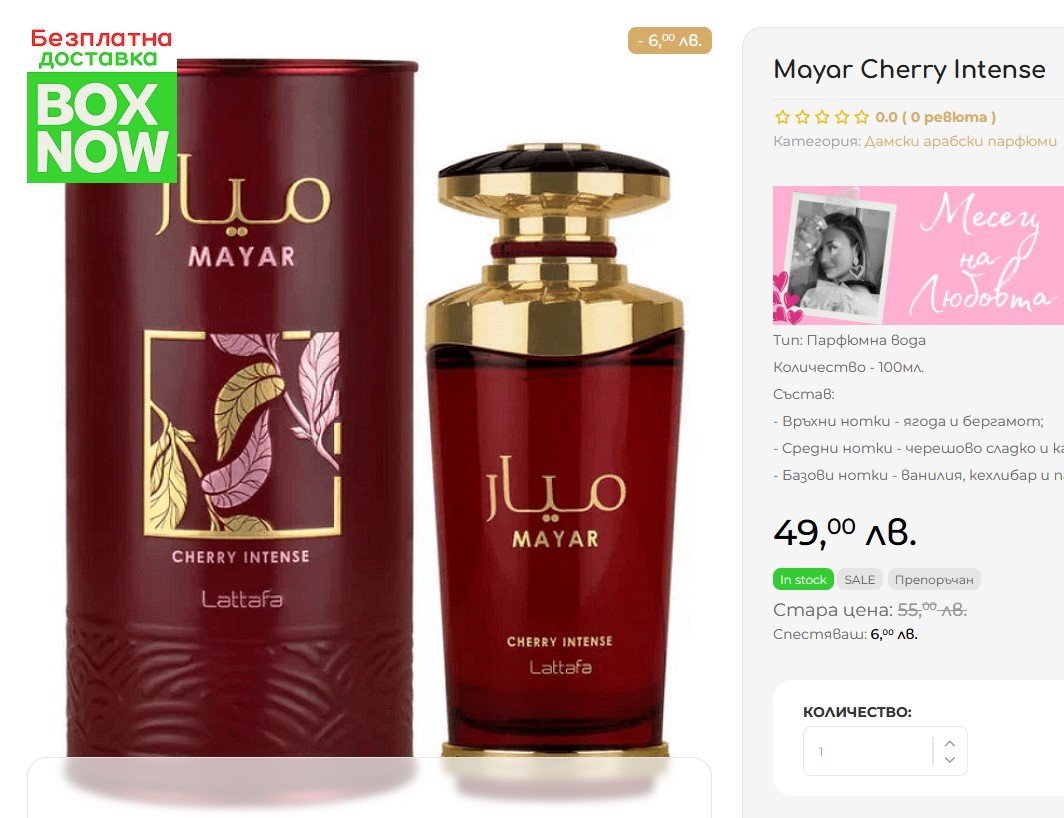Click the second rating star
1064x818 pixels.
(802, 117)
